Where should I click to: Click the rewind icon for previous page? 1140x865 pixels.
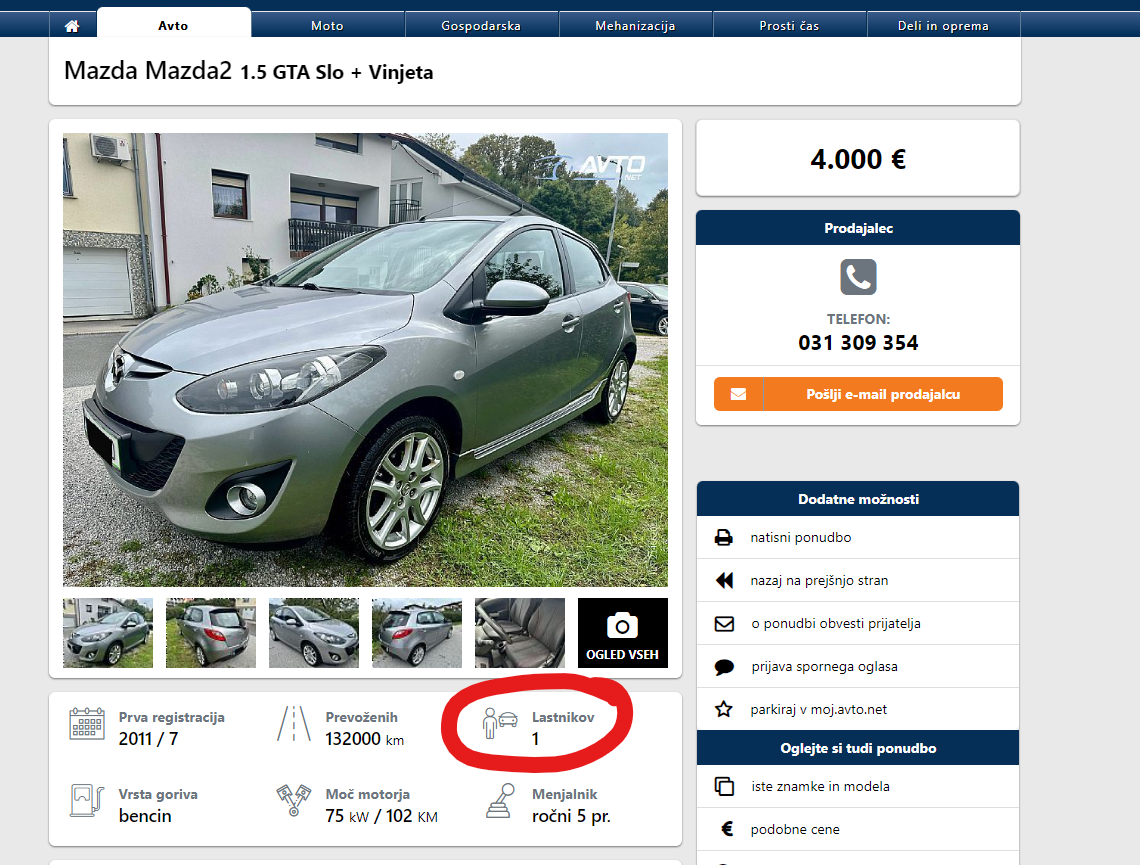[x=724, y=580]
